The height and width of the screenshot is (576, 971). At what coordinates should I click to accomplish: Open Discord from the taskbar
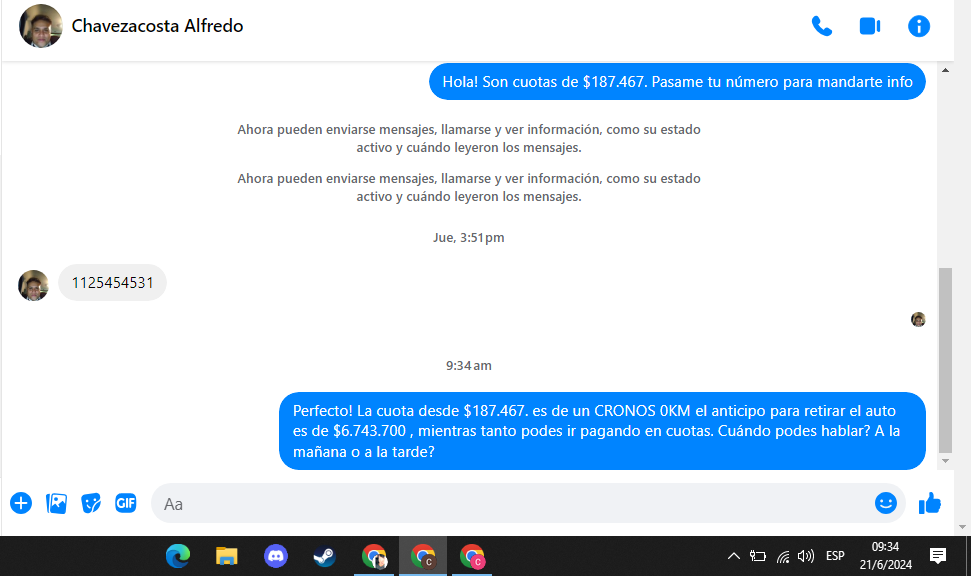[x=276, y=556]
